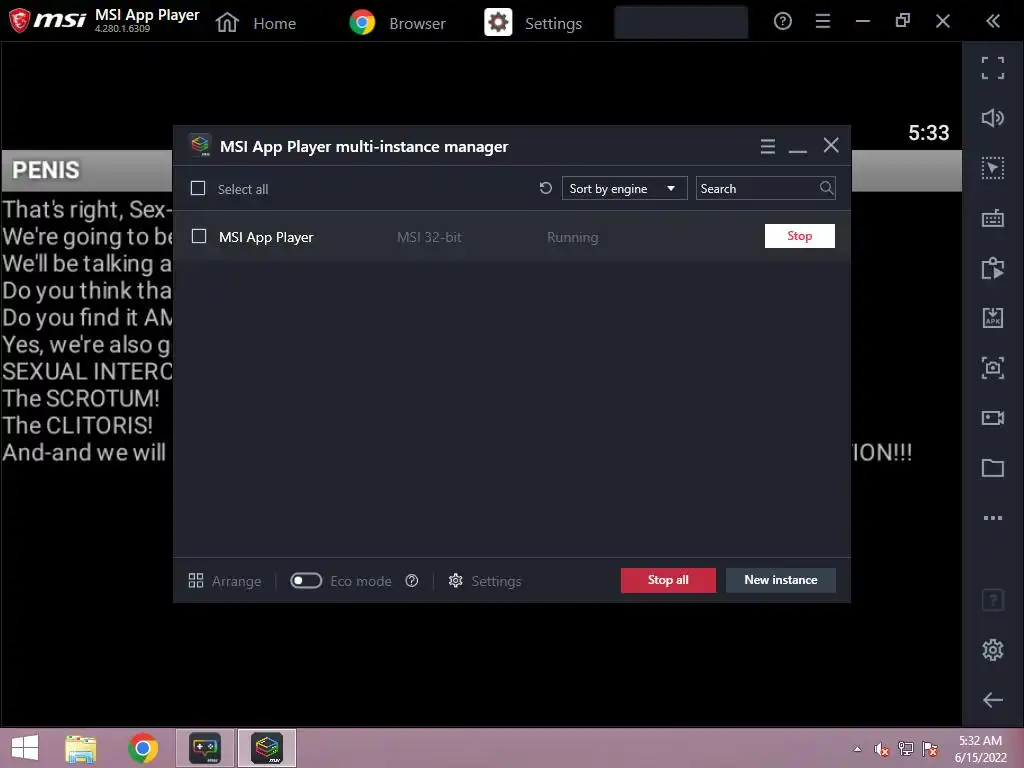Open the help icon in the title bar
1024x768 pixels.
tap(782, 22)
